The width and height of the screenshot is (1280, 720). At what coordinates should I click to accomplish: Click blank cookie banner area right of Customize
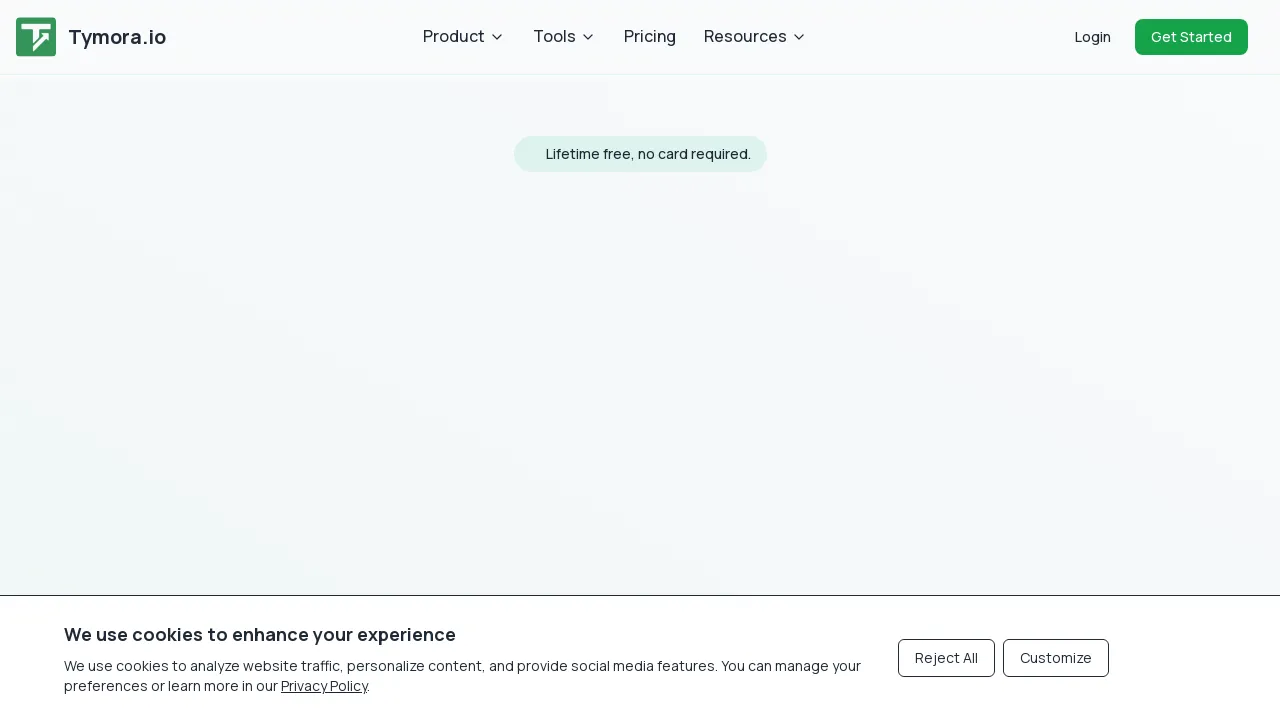(x=1190, y=658)
